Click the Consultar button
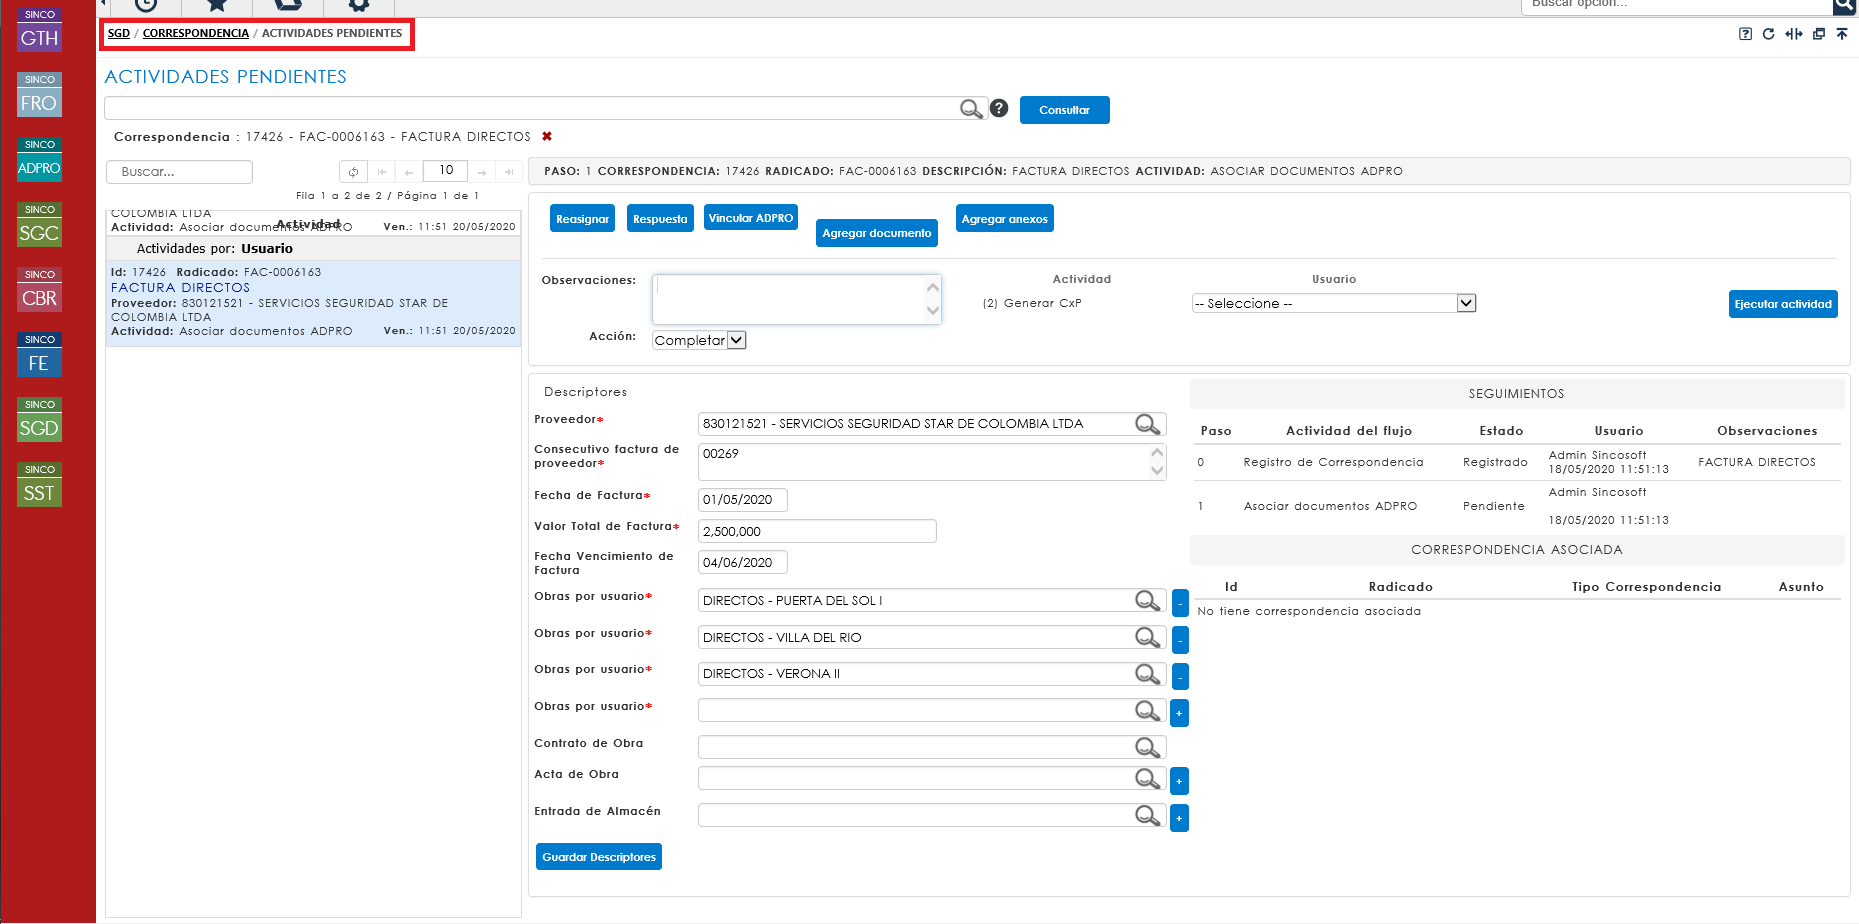 pyautogui.click(x=1065, y=110)
